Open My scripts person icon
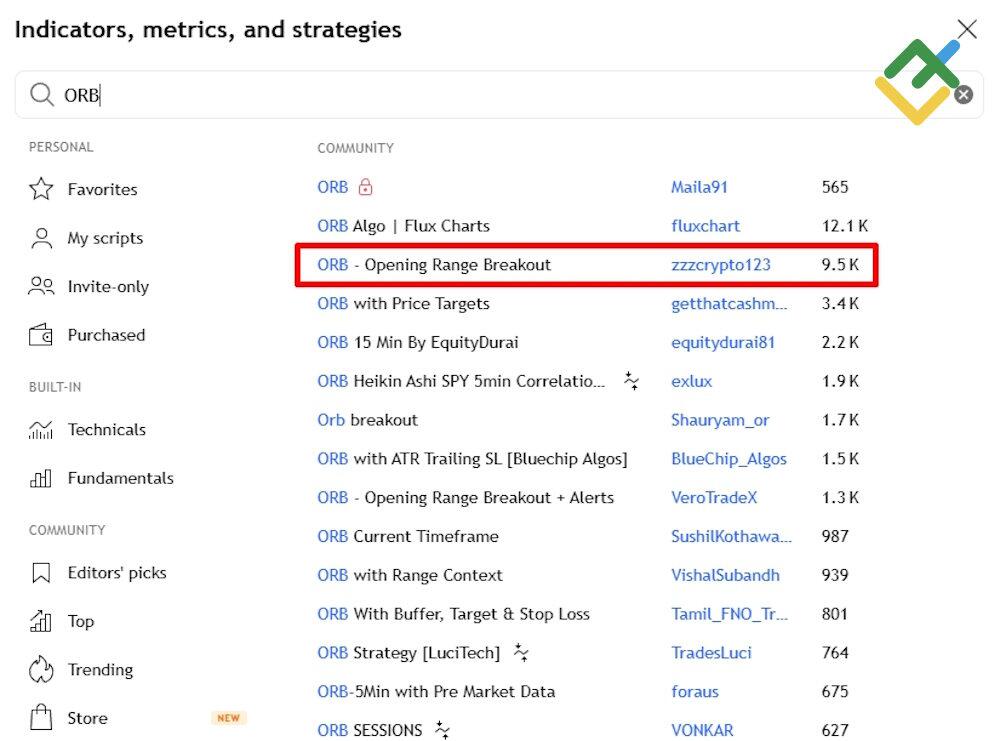 (x=41, y=238)
